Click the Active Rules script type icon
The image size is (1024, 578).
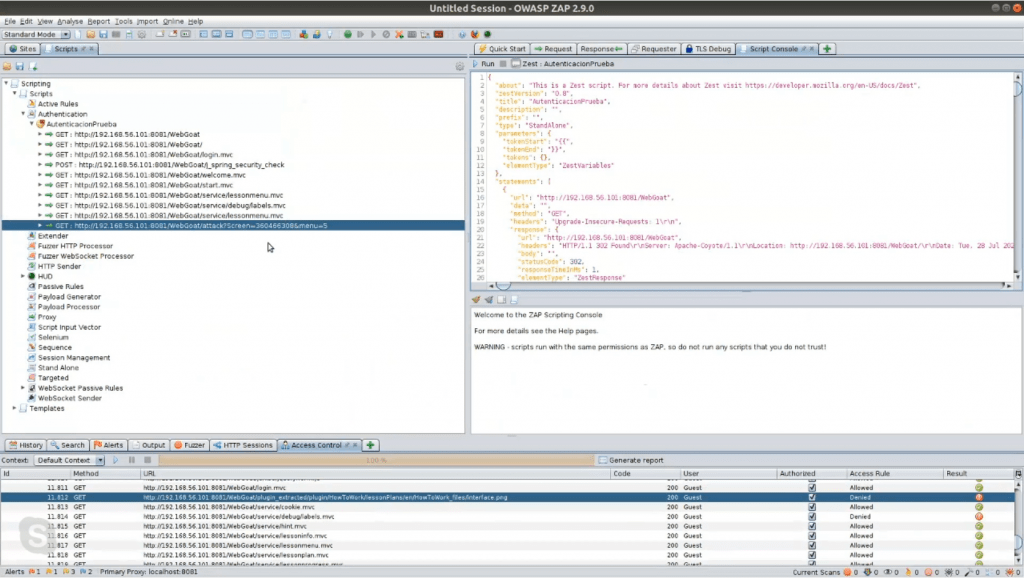tap(31, 104)
